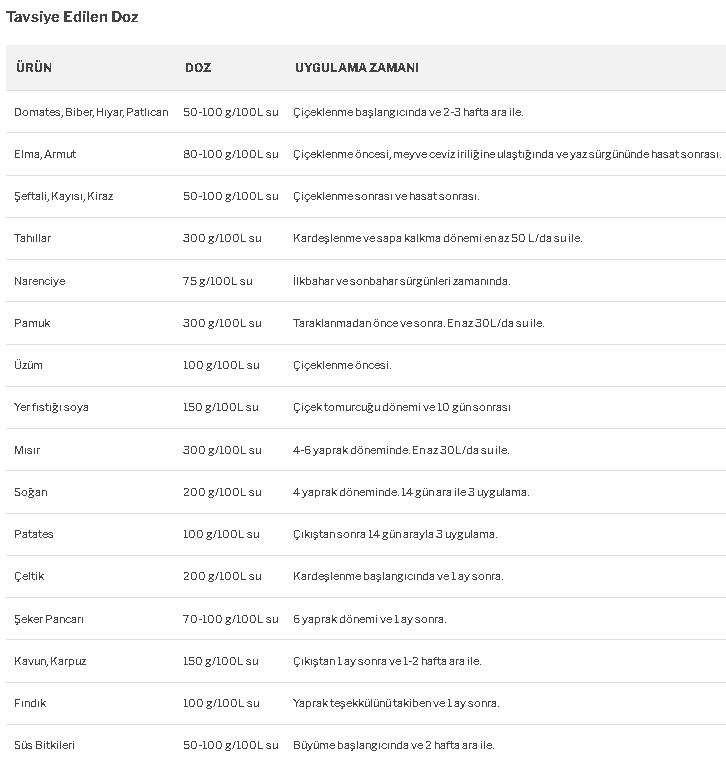Click the DOZ column header
726x765 pixels.
tap(198, 67)
